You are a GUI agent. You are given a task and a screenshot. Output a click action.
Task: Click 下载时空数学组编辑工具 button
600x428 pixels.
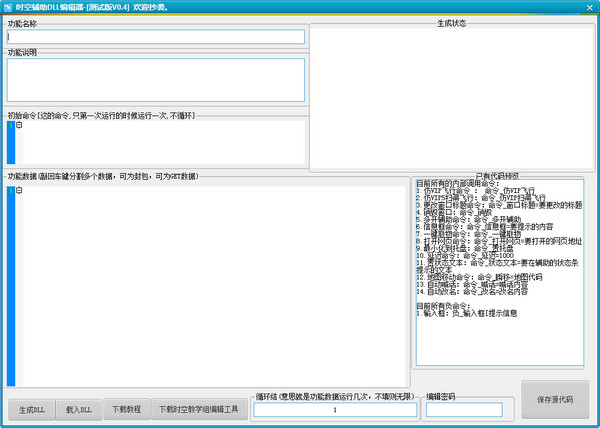[x=199, y=410]
